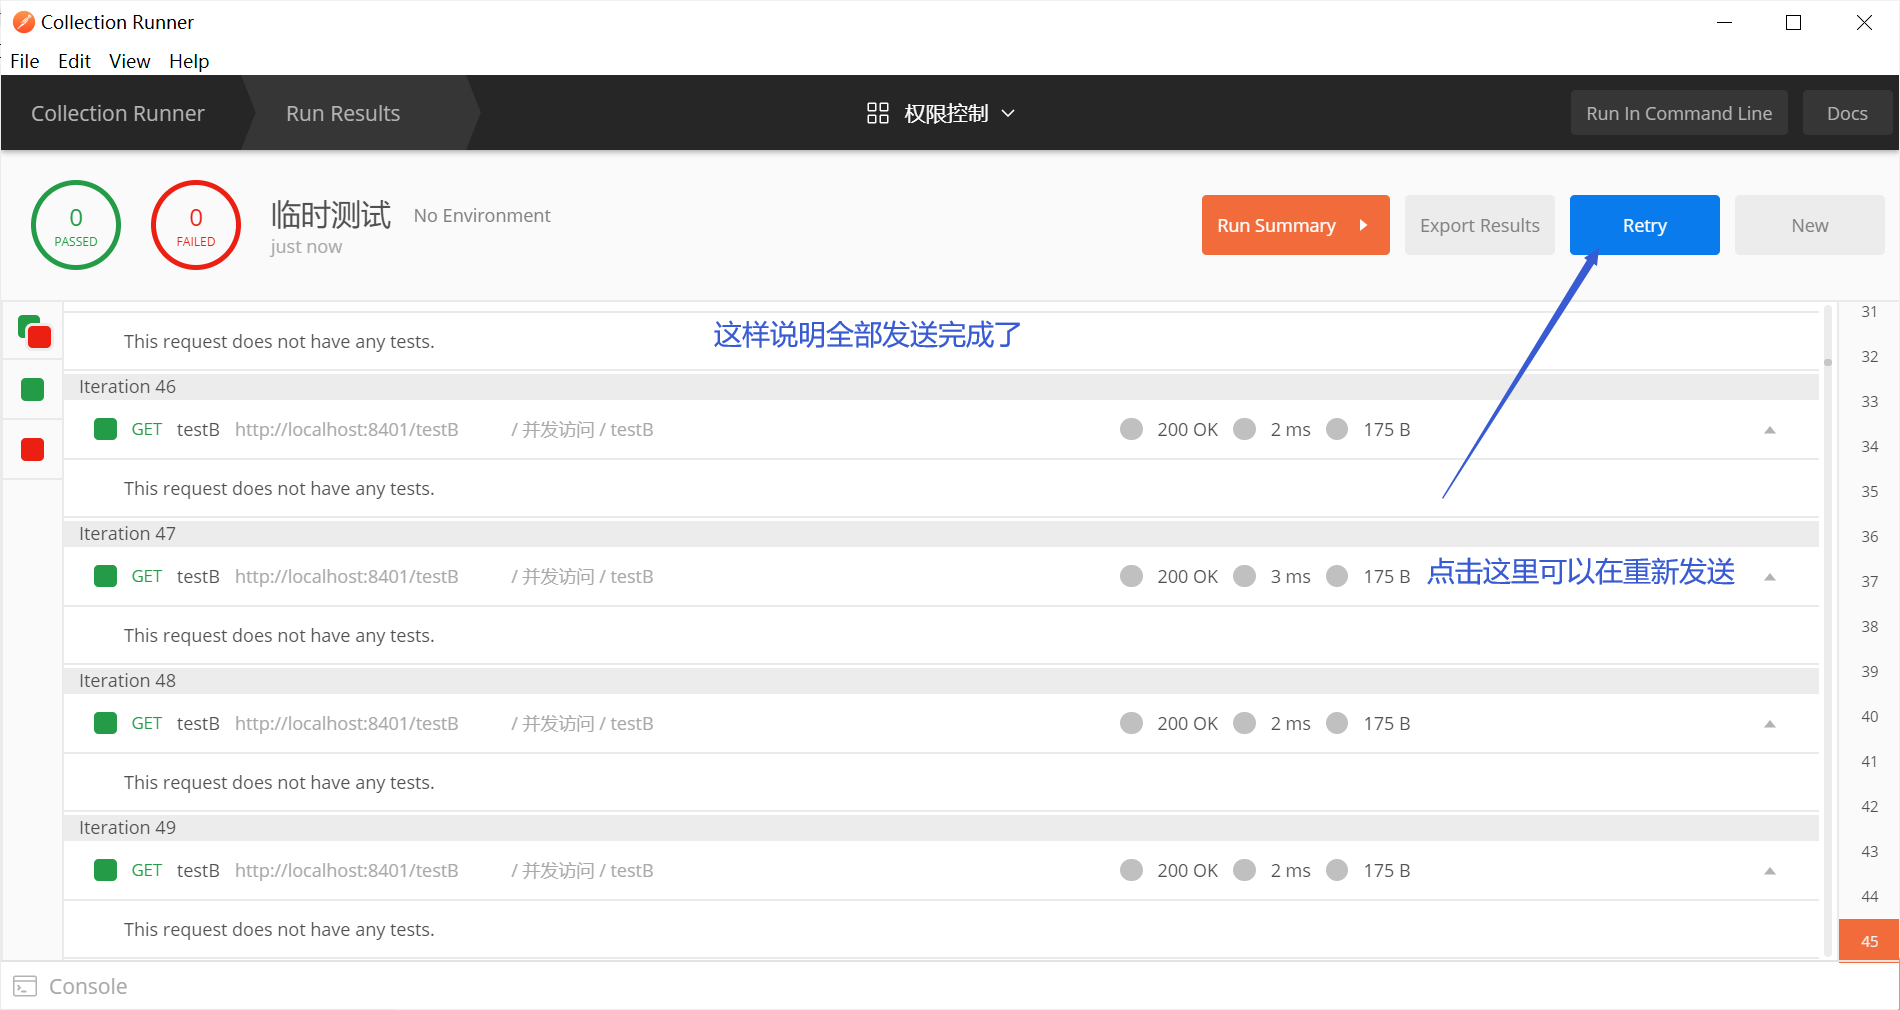Image resolution: width=1900 pixels, height=1010 pixels.
Task: Click the stacked green-red icon atop the sidebar
Action: pos(34,332)
